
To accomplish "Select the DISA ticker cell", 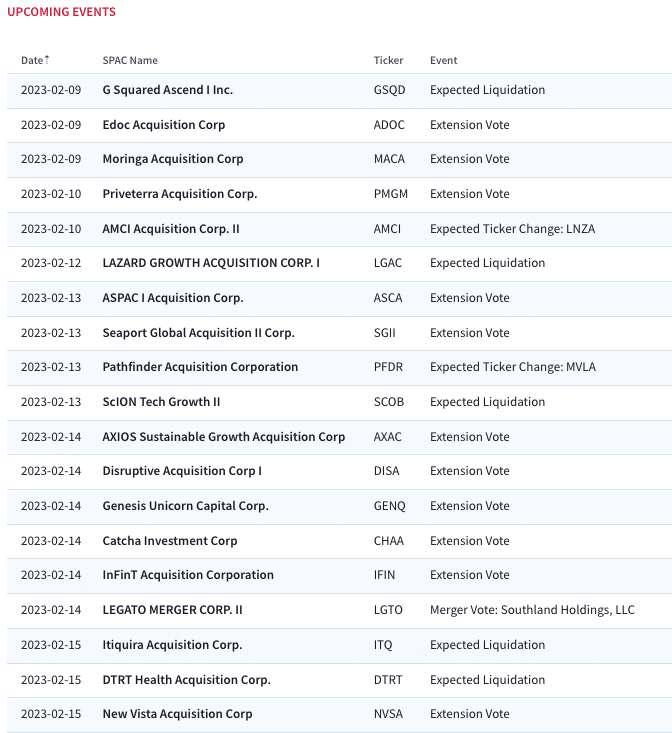I will 386,471.
